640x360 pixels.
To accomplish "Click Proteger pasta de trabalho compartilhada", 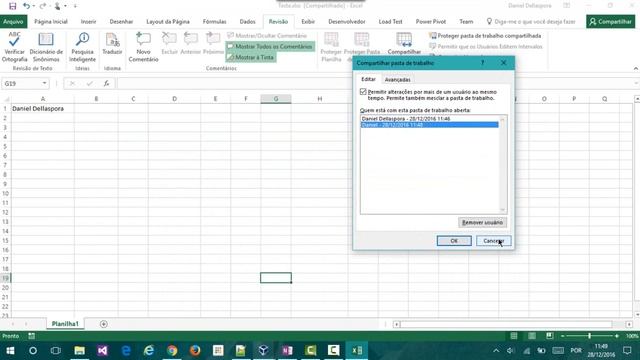I will pyautogui.click(x=485, y=36).
